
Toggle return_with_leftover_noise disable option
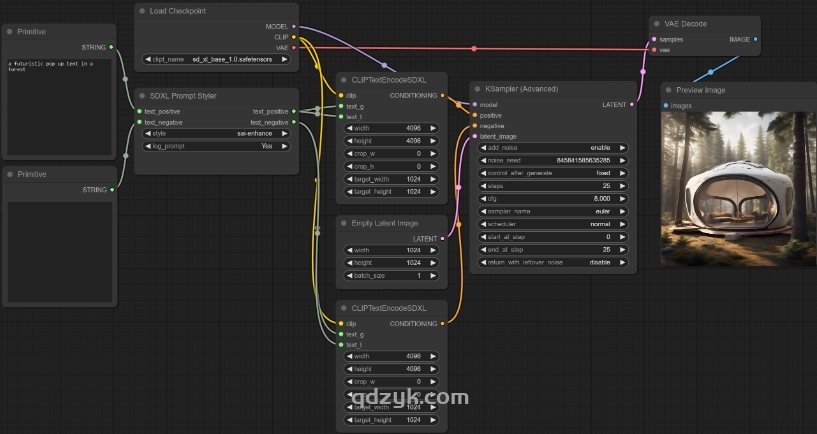point(553,263)
